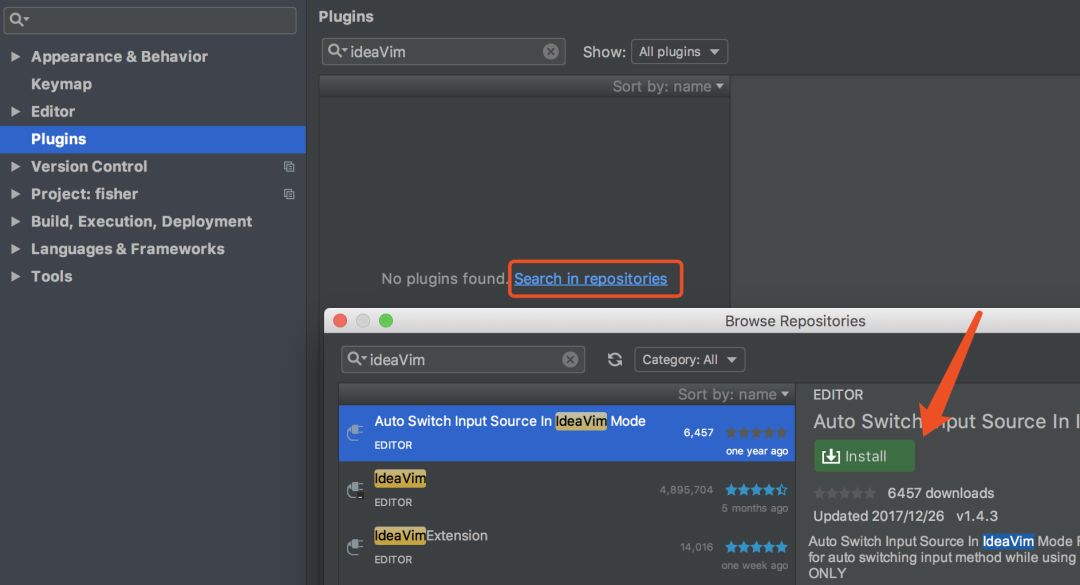Click the 6457 downloads text
Image resolution: width=1080 pixels, height=585 pixels.
point(941,493)
